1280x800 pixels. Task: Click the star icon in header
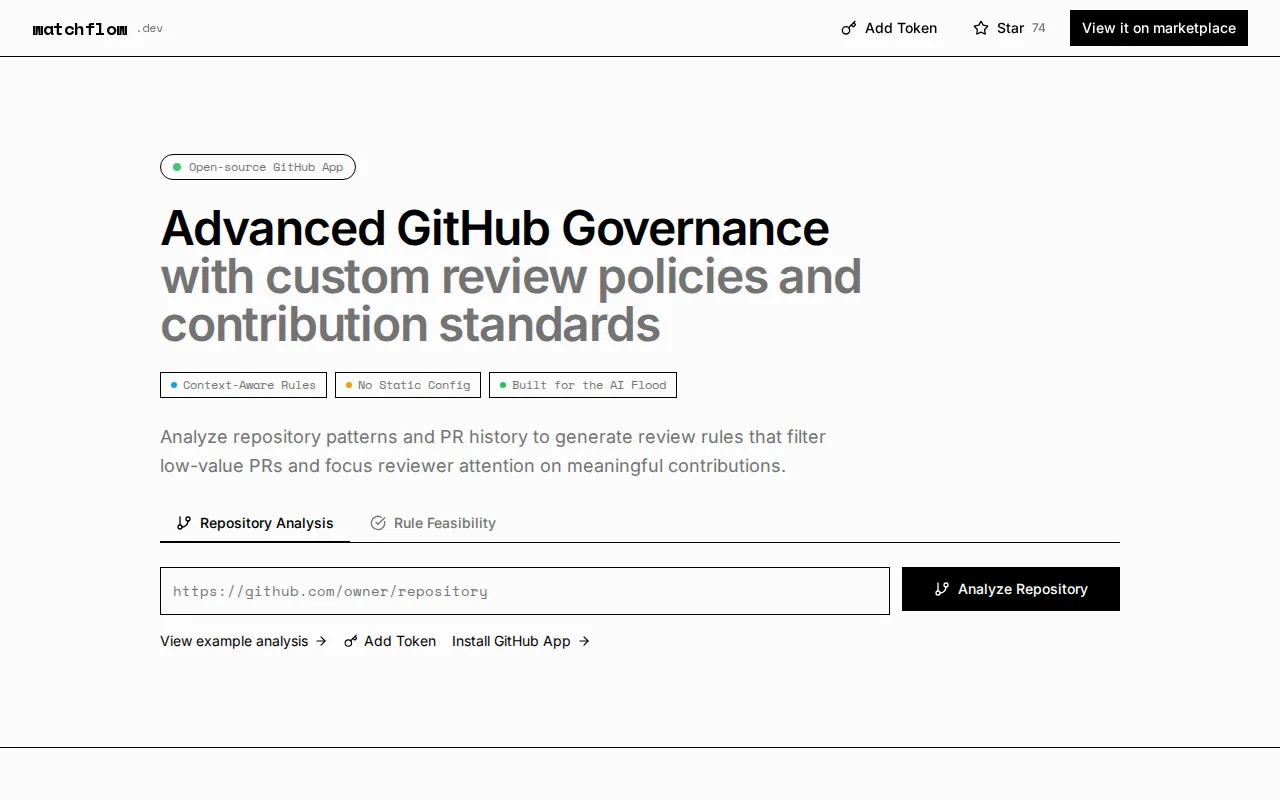click(x=981, y=28)
